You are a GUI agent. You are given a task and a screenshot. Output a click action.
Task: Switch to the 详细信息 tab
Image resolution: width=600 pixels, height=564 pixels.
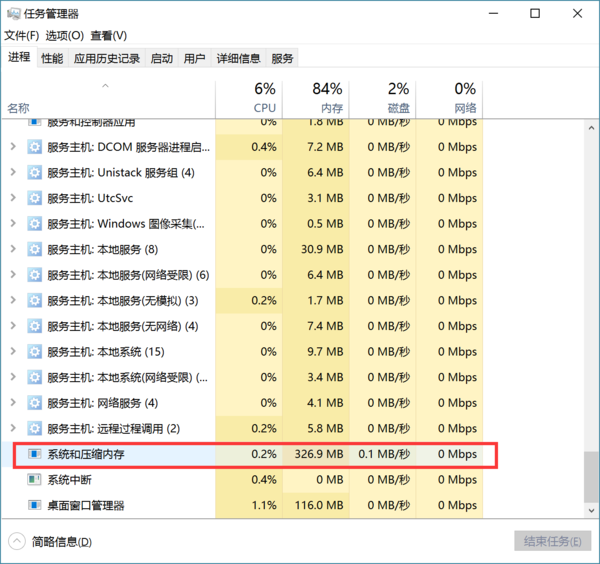(x=238, y=59)
